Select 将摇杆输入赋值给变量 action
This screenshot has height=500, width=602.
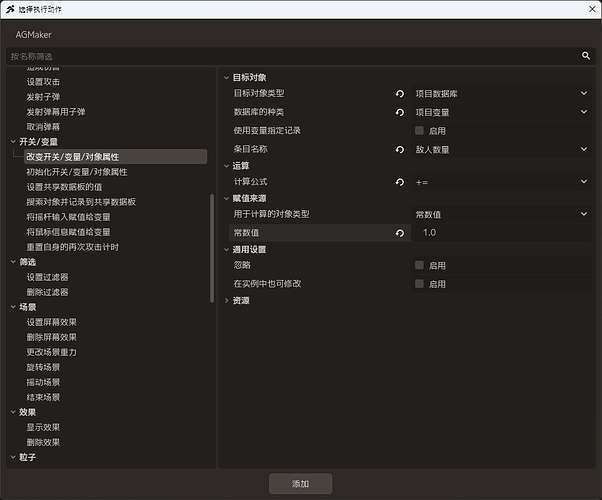tap(68, 217)
